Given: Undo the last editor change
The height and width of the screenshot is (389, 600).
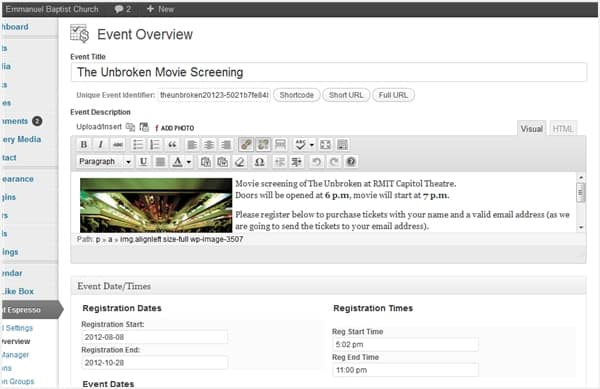Looking at the screenshot, I should 316,162.
